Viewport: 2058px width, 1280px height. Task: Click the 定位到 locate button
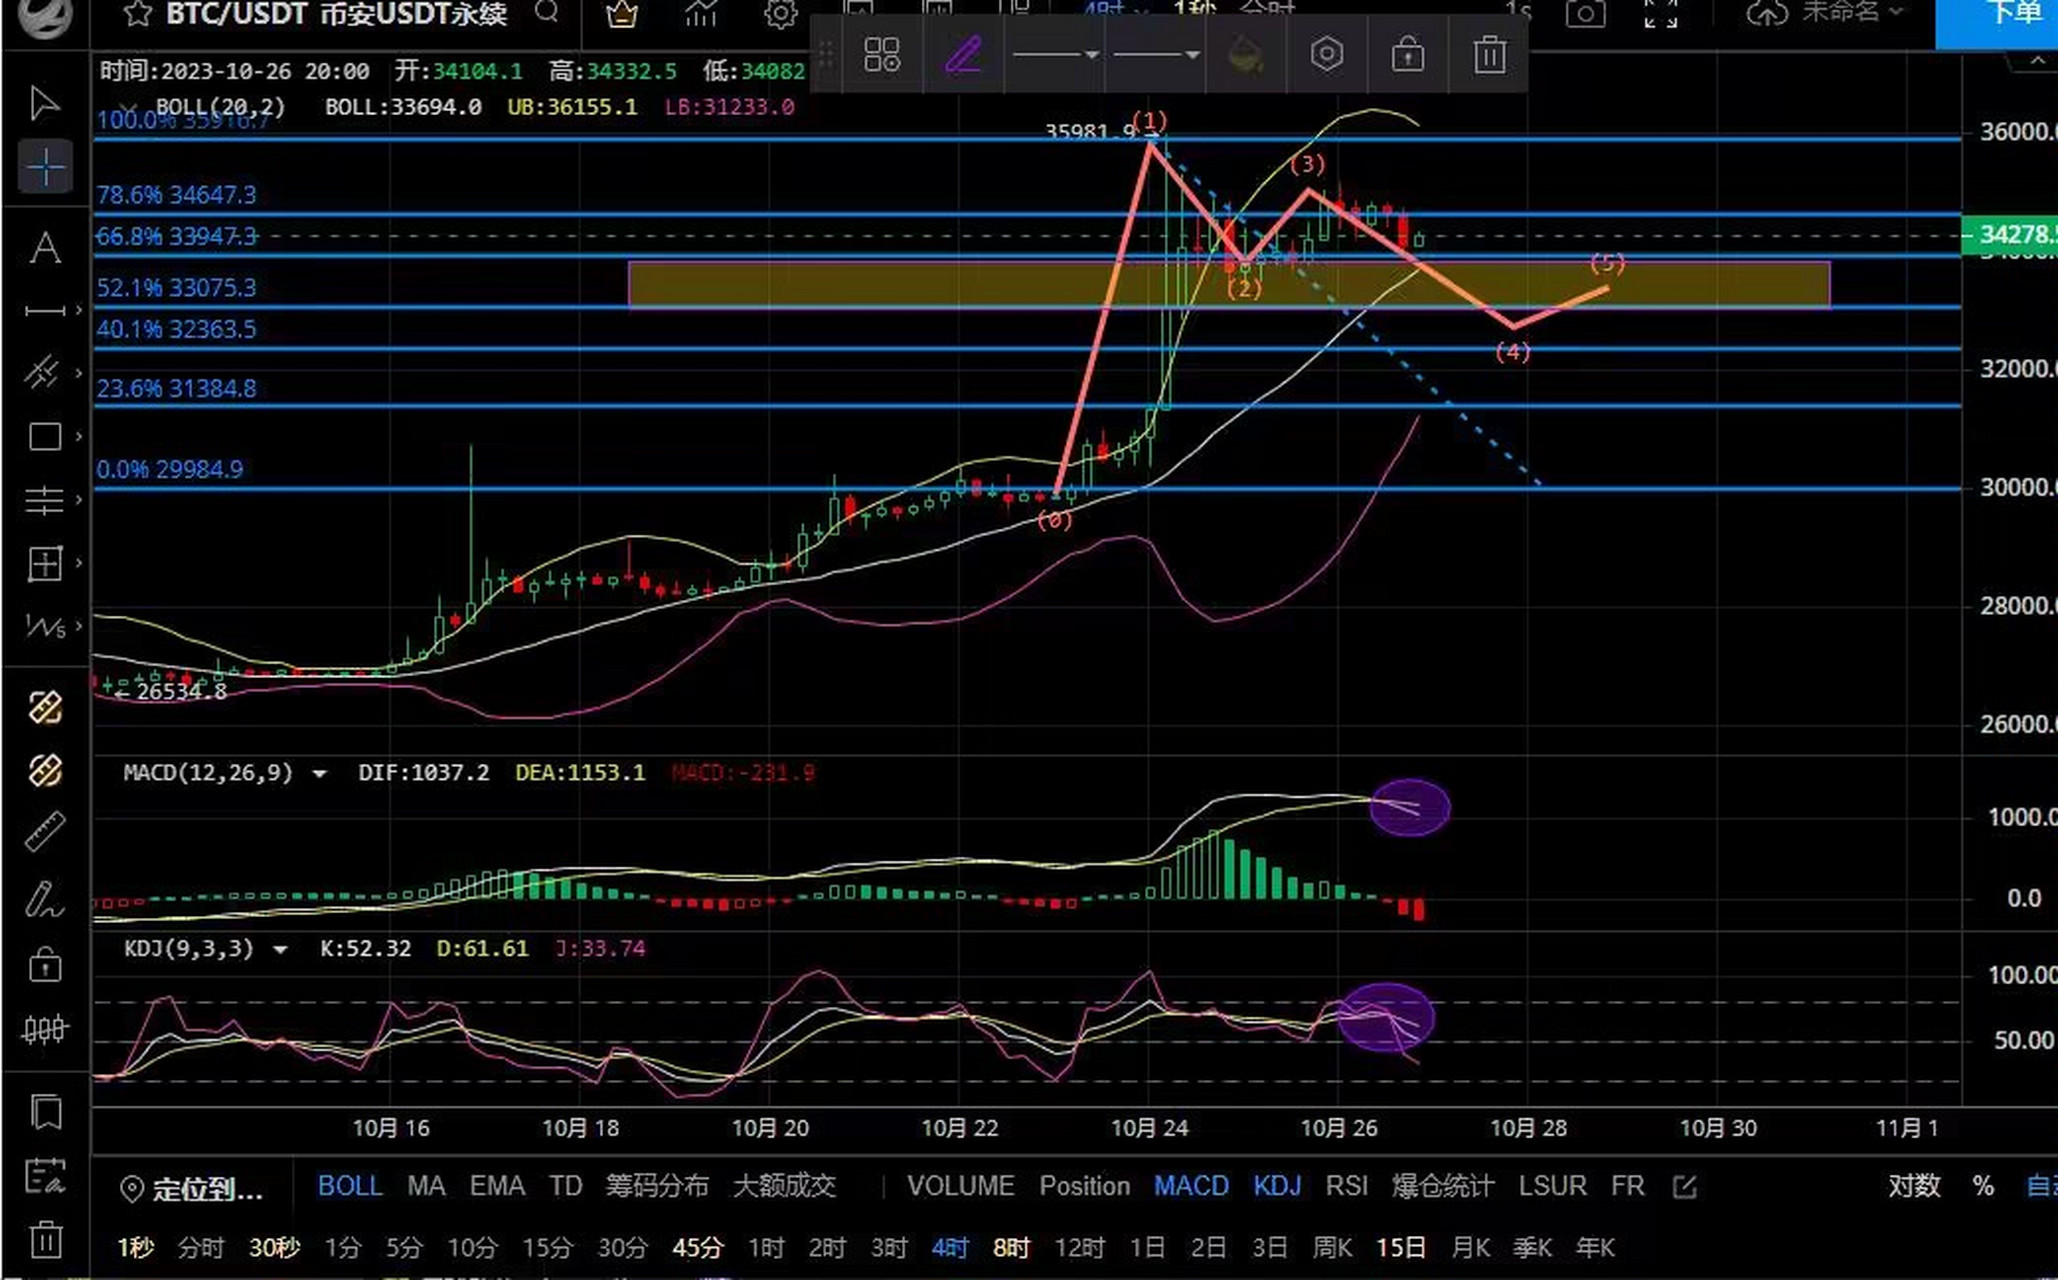(x=193, y=1189)
